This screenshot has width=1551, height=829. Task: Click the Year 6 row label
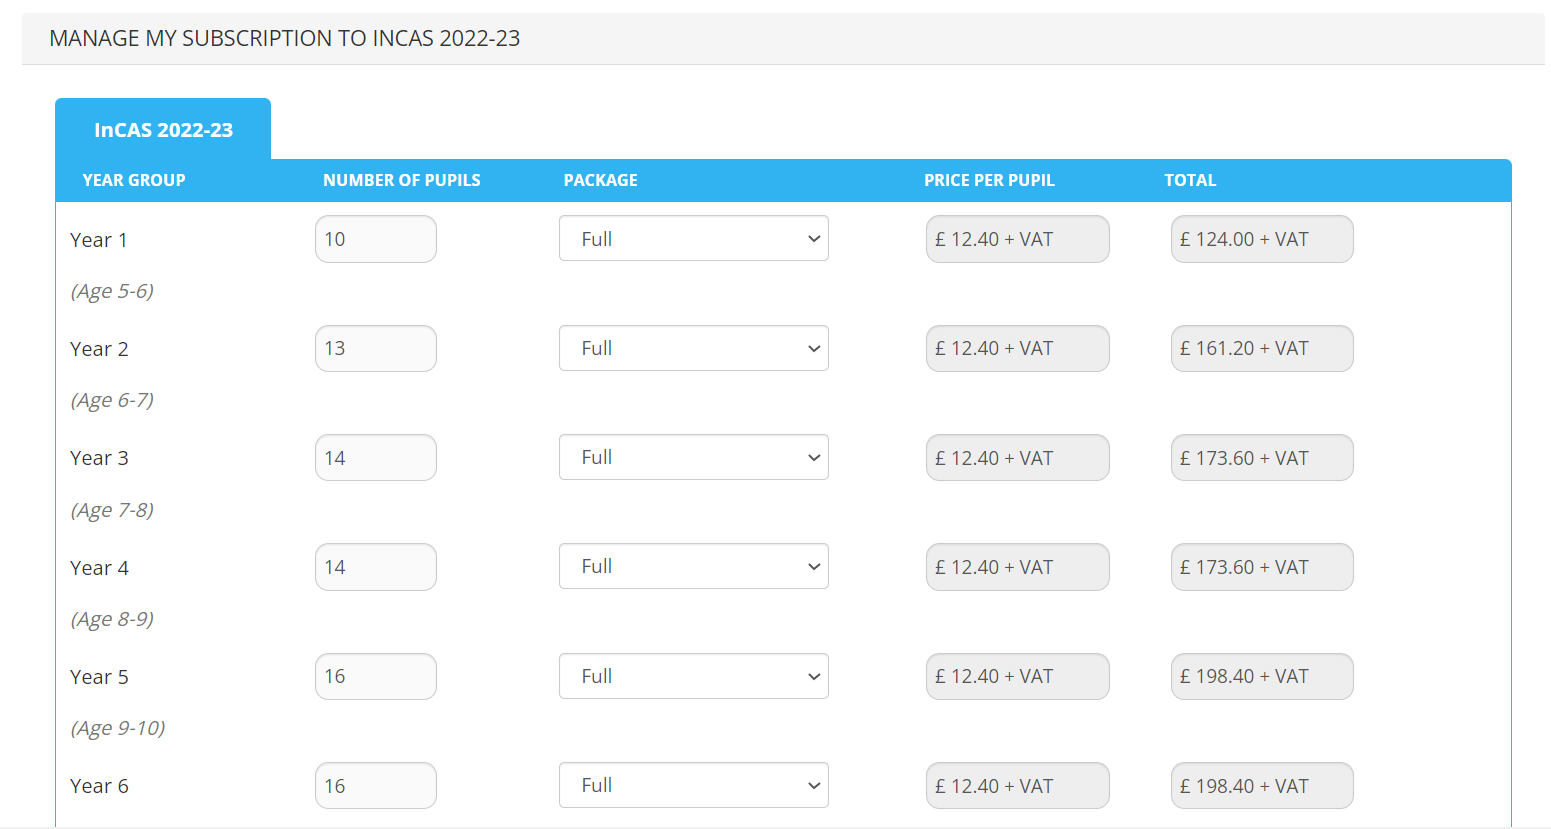coord(99,786)
